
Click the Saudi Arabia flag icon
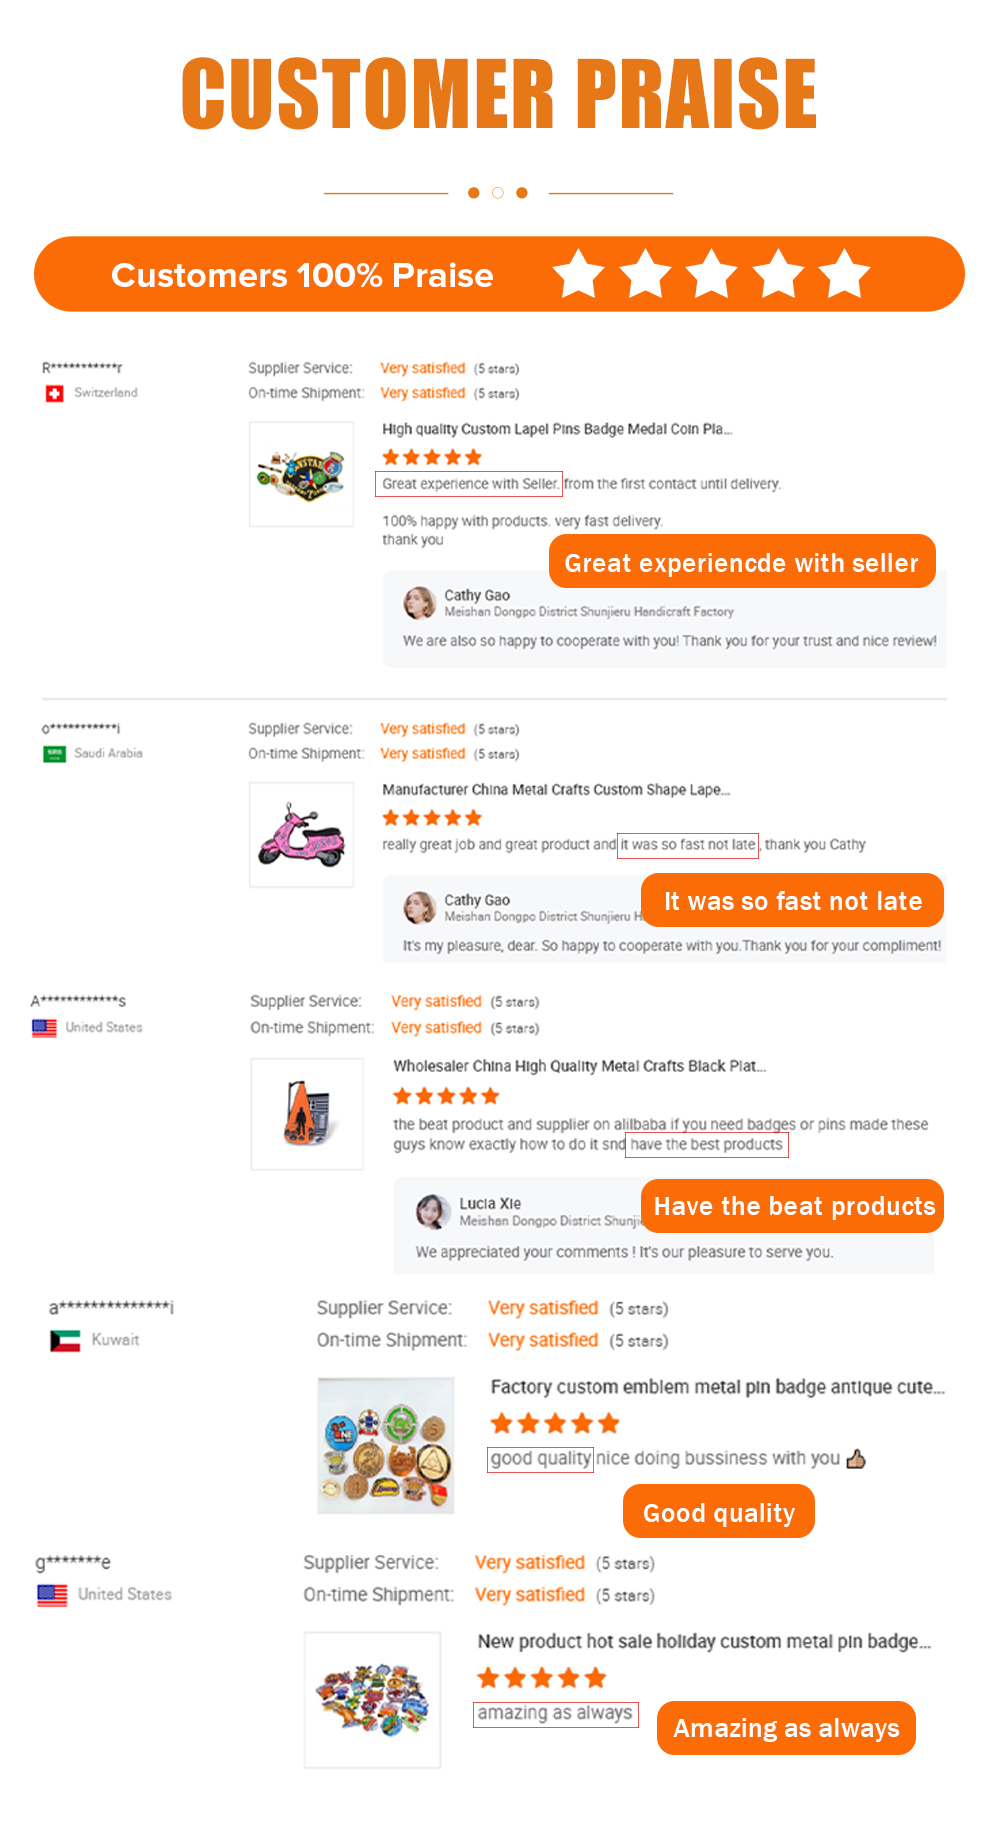pyautogui.click(x=54, y=754)
